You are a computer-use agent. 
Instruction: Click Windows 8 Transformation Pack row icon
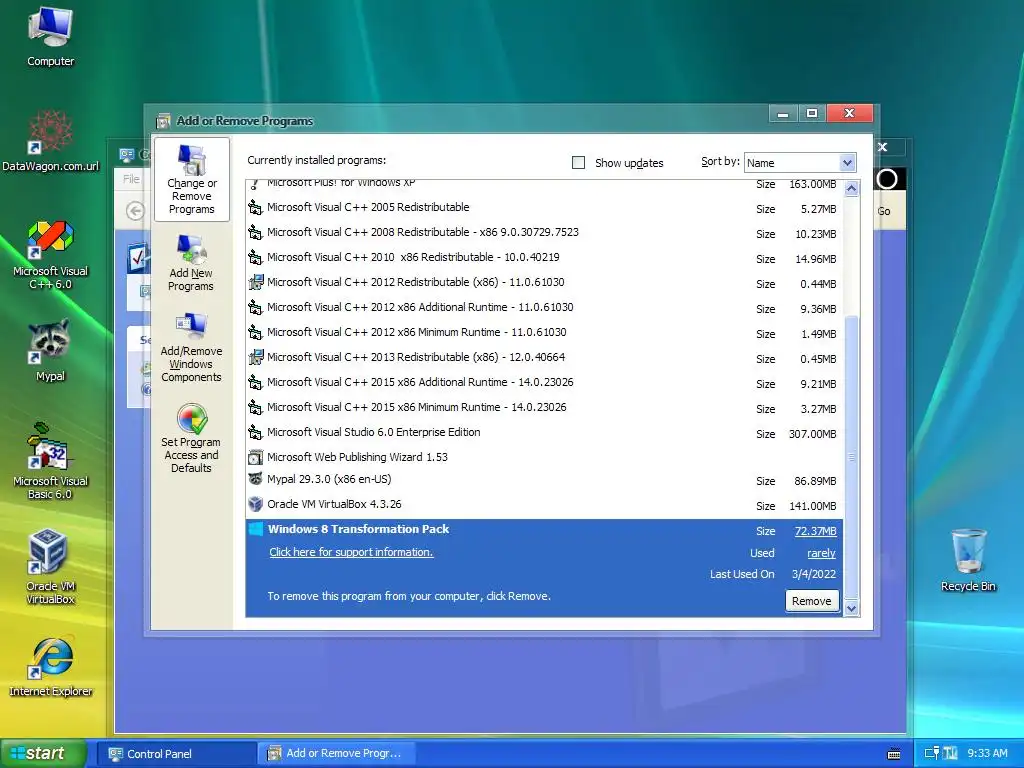255,529
